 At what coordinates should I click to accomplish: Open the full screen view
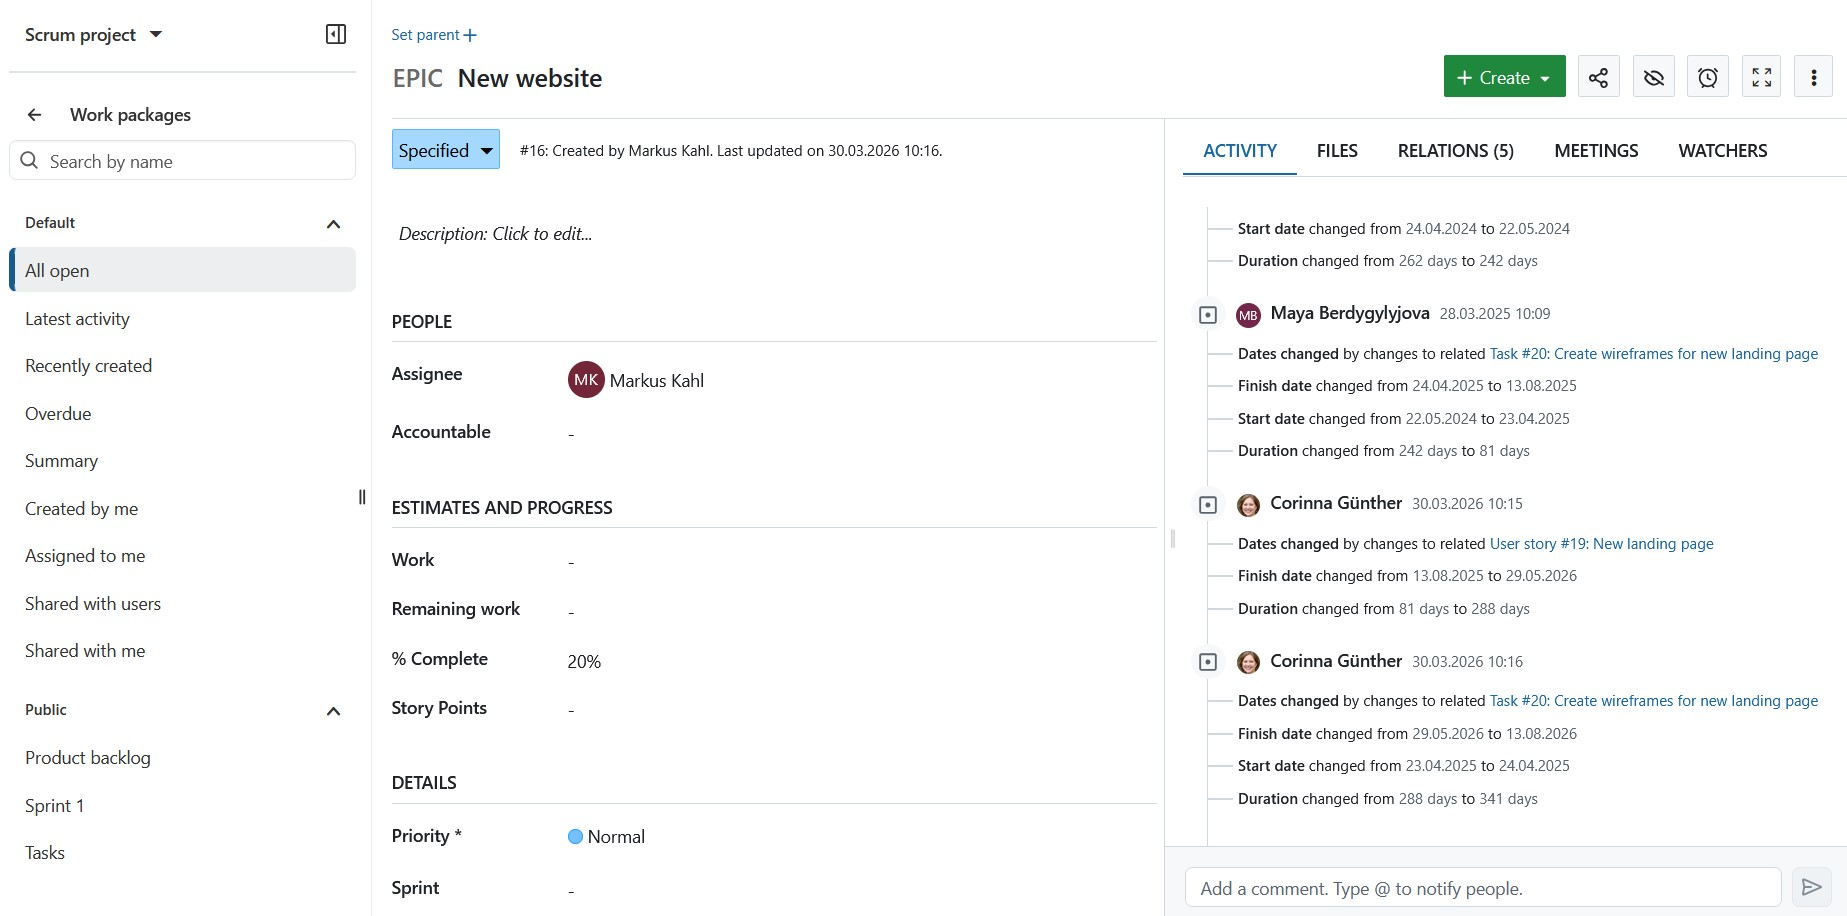(x=1761, y=76)
